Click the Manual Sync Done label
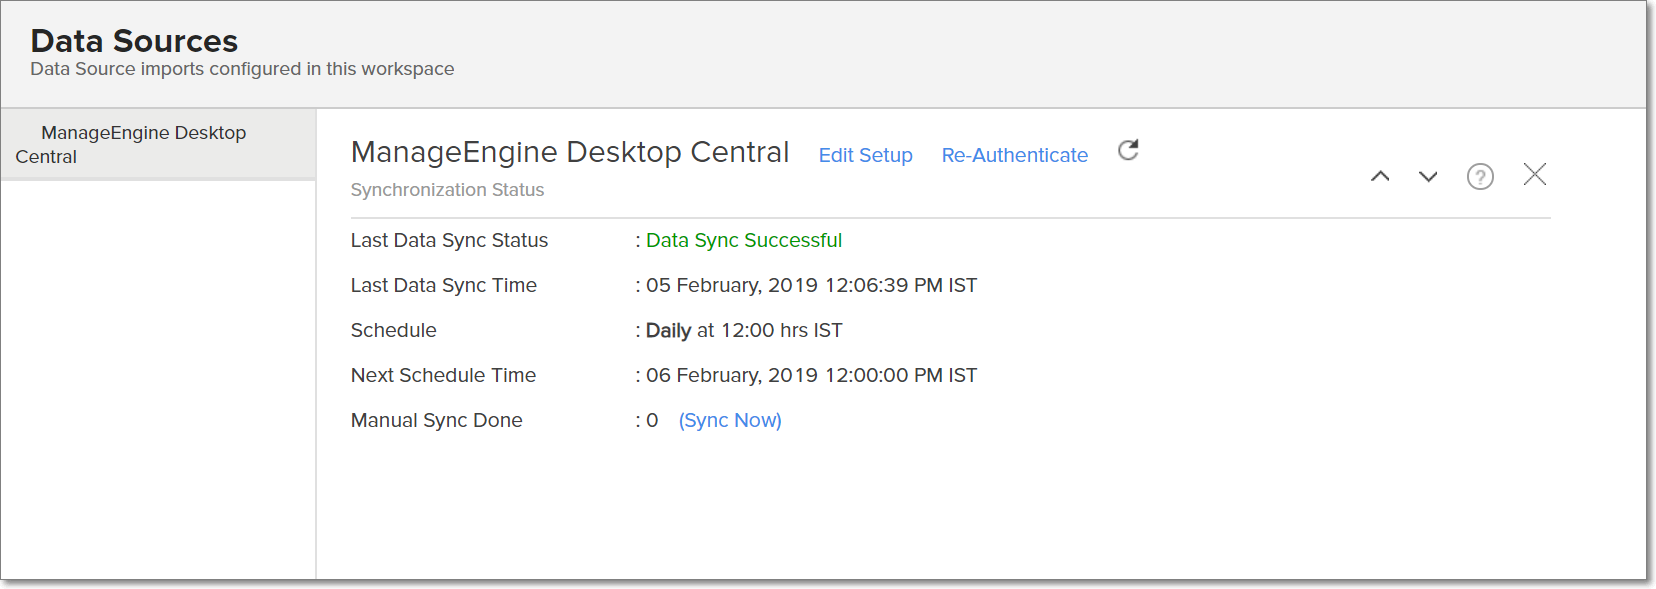Image resolution: width=1656 pixels, height=589 pixels. (436, 420)
